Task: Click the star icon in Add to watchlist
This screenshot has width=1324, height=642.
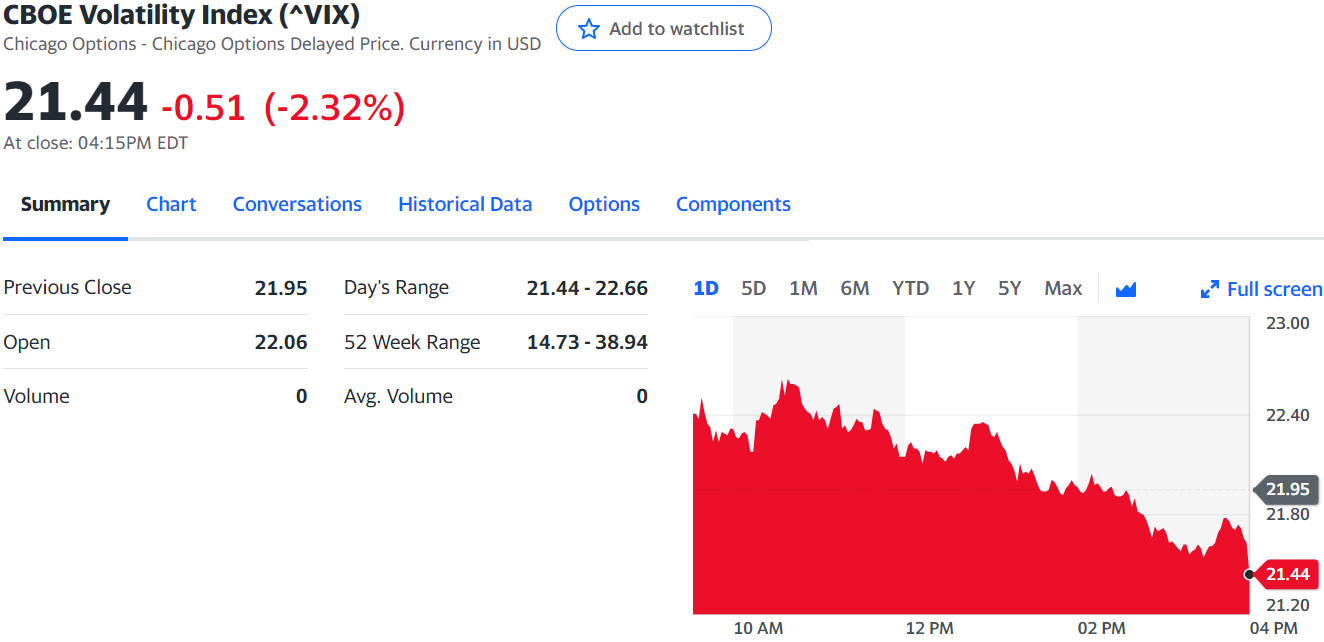Action: coord(589,29)
